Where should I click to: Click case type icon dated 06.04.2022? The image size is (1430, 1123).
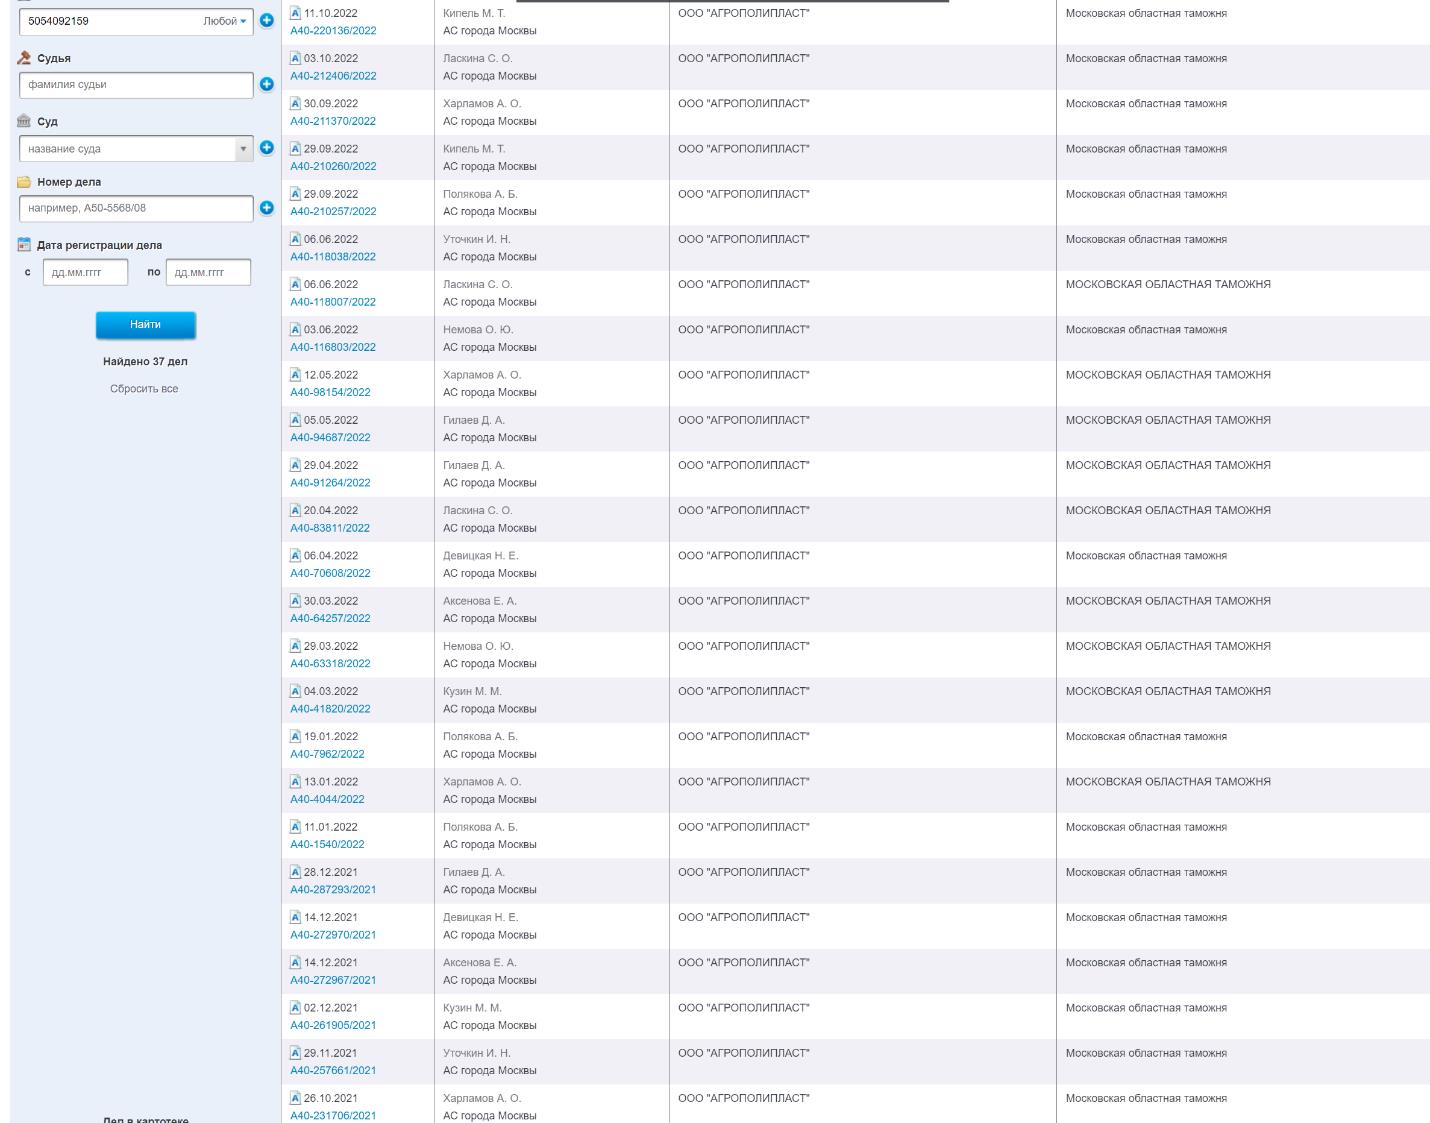(x=295, y=555)
